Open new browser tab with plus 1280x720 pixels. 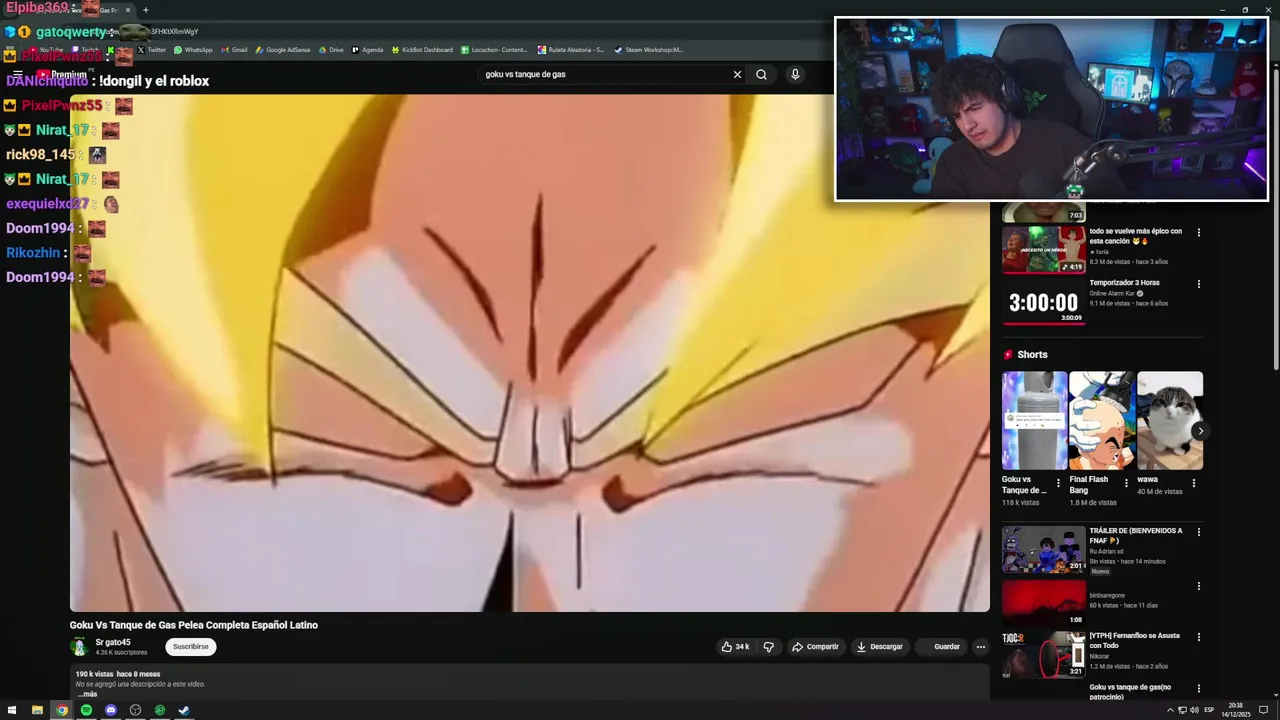coord(146,10)
